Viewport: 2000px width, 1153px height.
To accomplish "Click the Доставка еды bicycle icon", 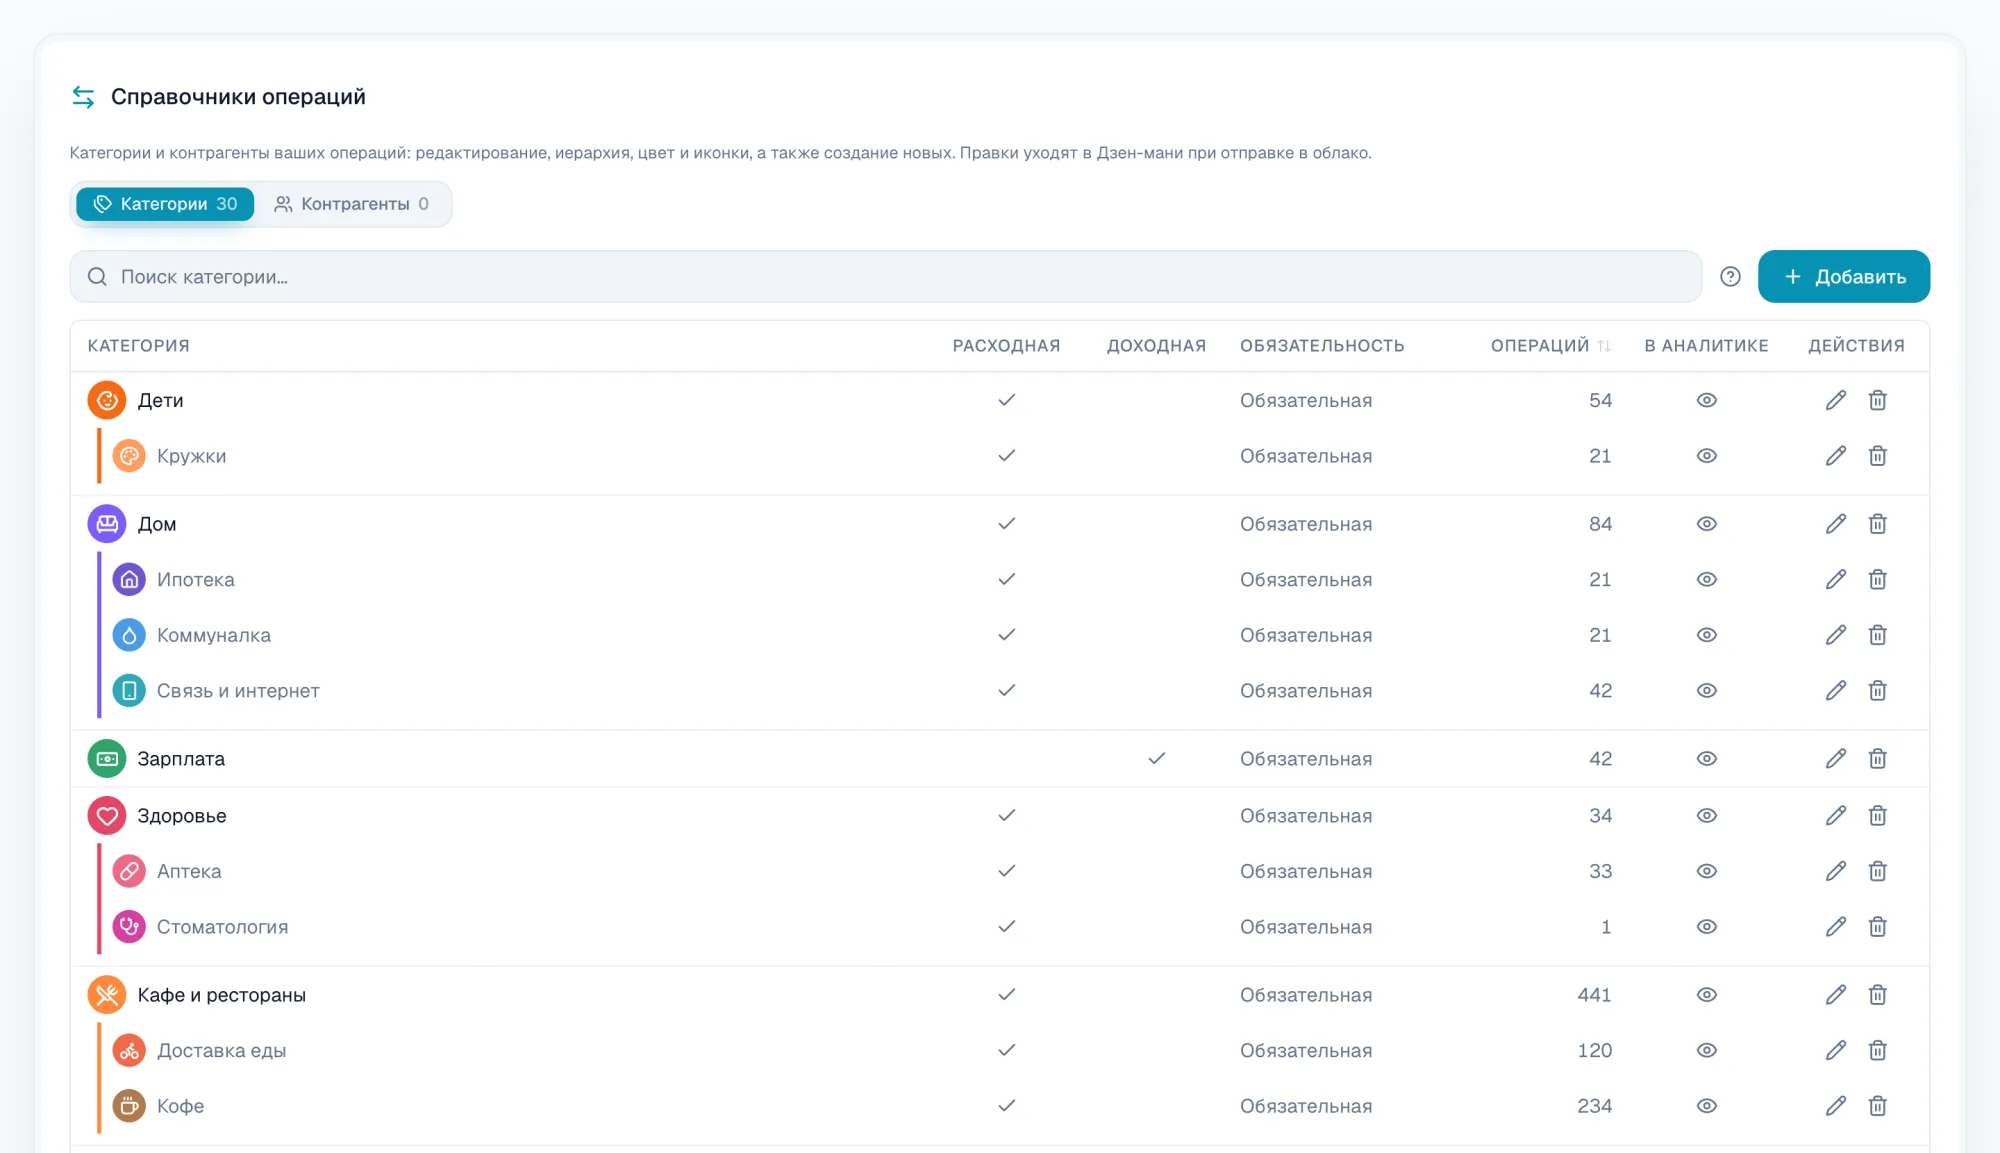I will (x=129, y=1051).
